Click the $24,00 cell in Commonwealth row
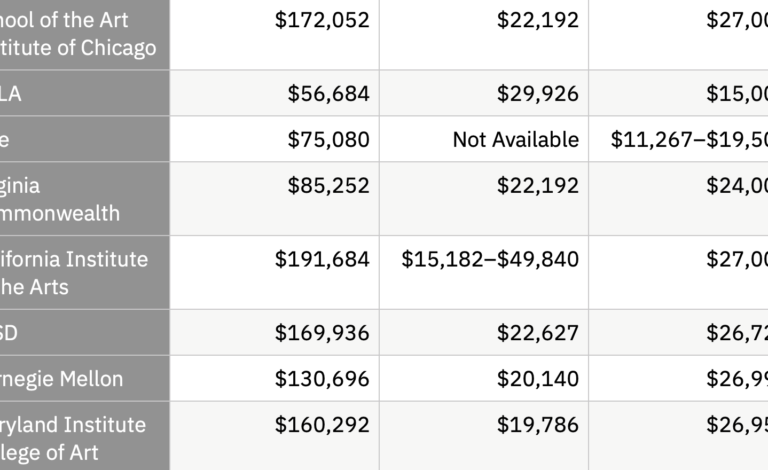The image size is (768, 470). (678, 199)
